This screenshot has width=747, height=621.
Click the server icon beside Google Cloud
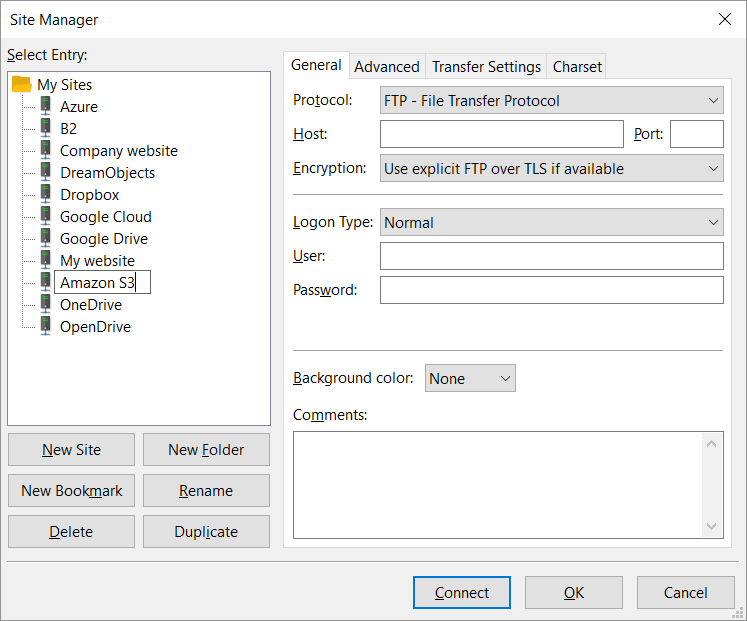46,216
